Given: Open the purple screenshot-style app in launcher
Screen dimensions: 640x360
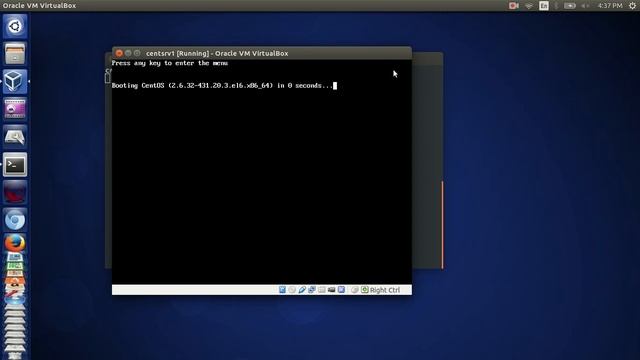Looking at the screenshot, I should click(15, 109).
